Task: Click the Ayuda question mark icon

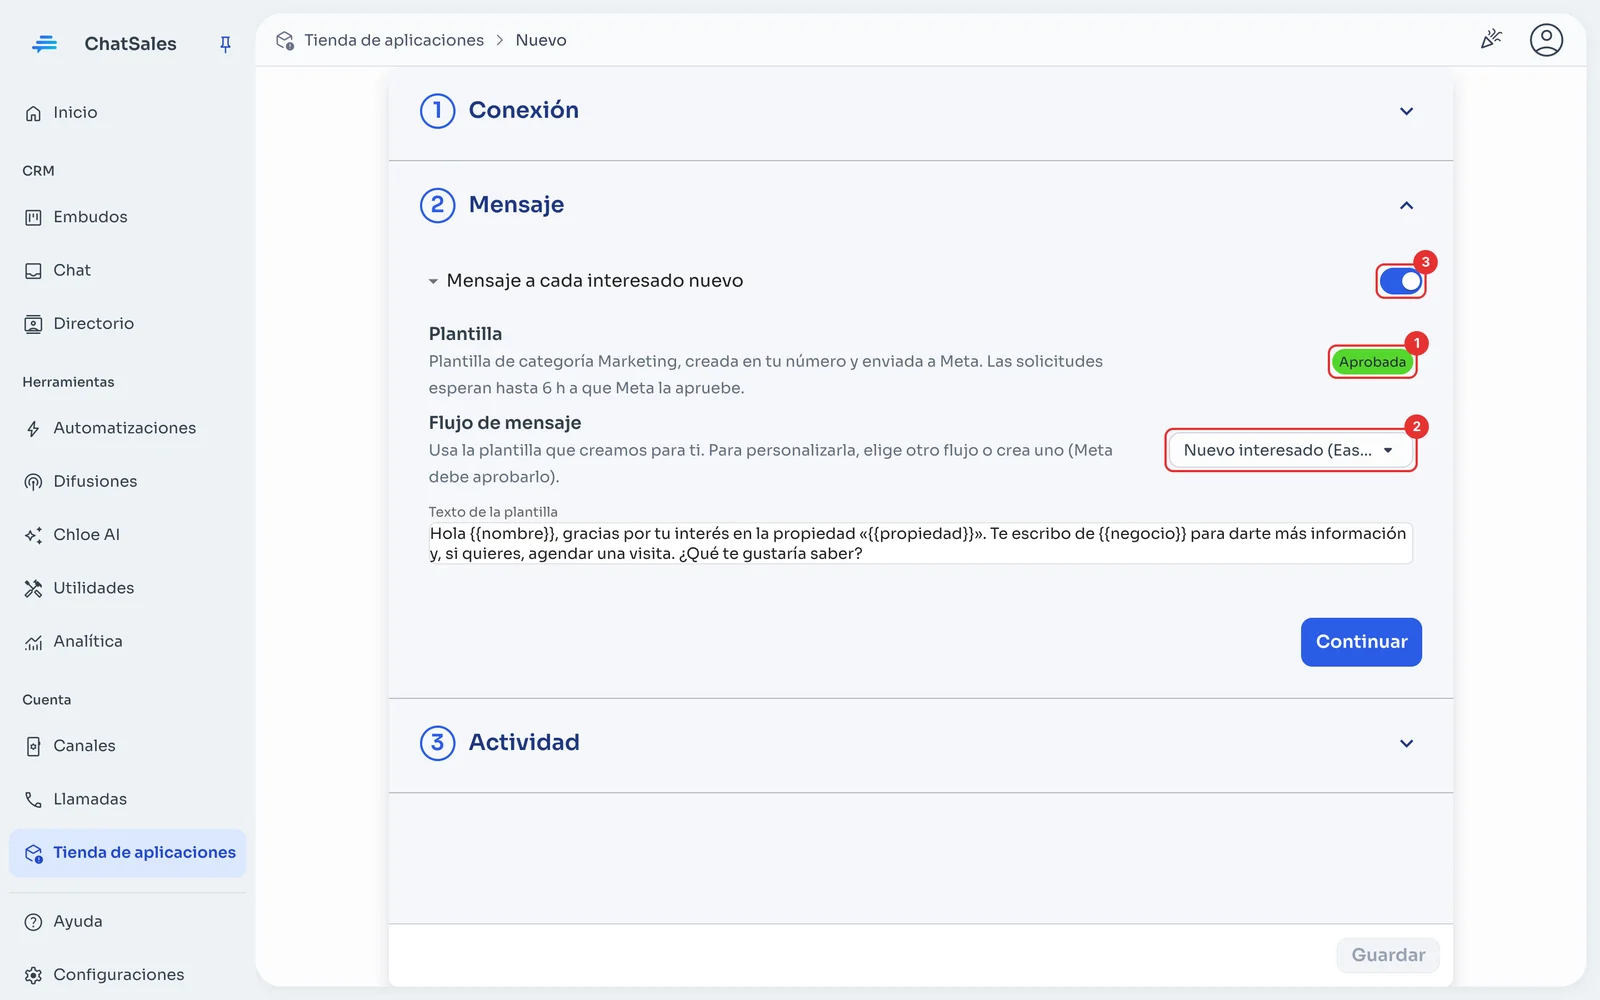Action: [33, 922]
